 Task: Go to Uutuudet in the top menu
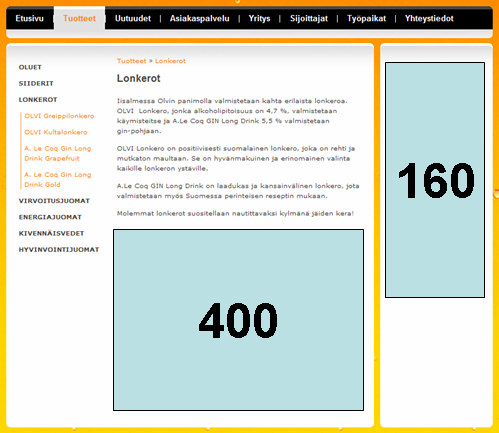tap(133, 19)
